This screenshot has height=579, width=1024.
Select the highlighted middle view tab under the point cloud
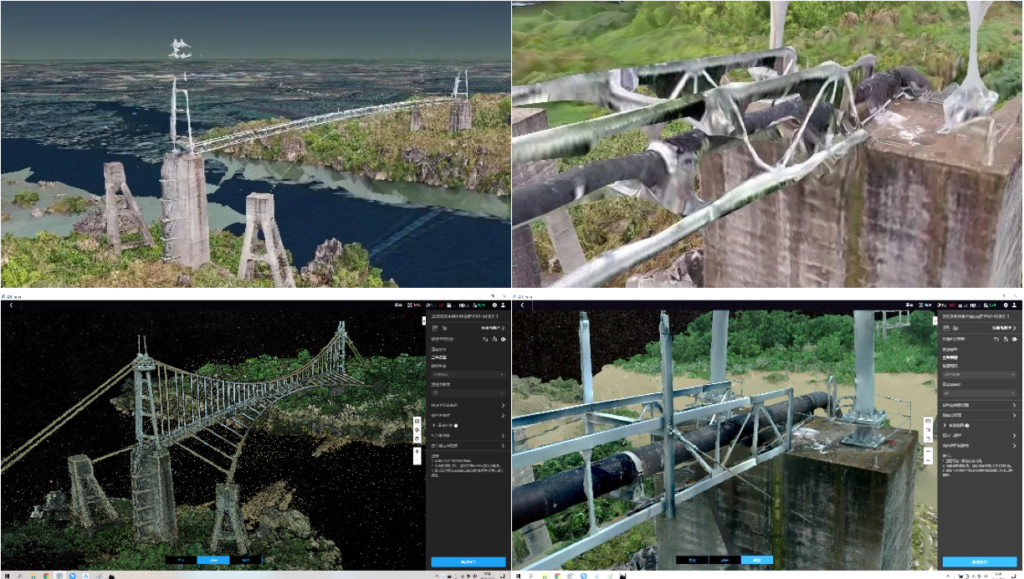pos(213,560)
